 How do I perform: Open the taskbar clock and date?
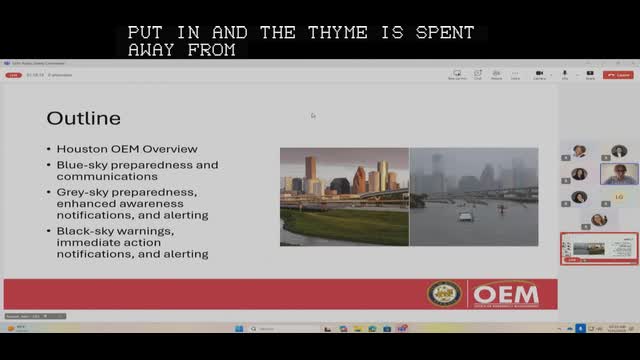(x=617, y=329)
